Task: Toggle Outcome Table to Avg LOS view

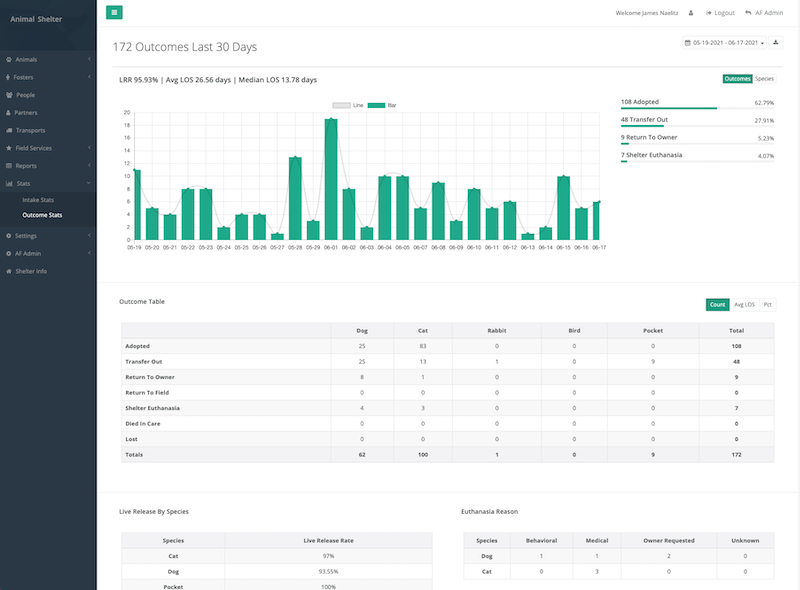Action: (x=743, y=304)
